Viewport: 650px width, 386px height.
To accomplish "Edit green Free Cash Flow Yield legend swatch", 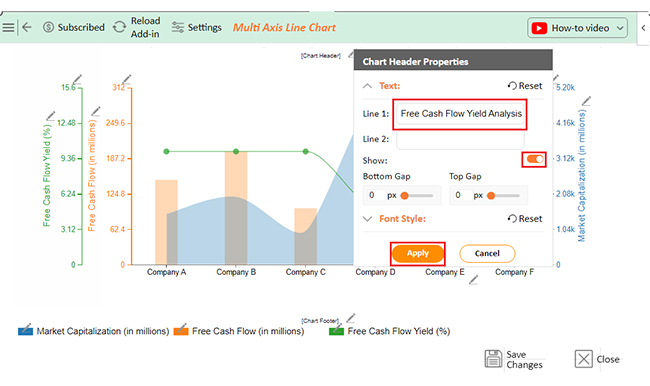I will [336, 330].
